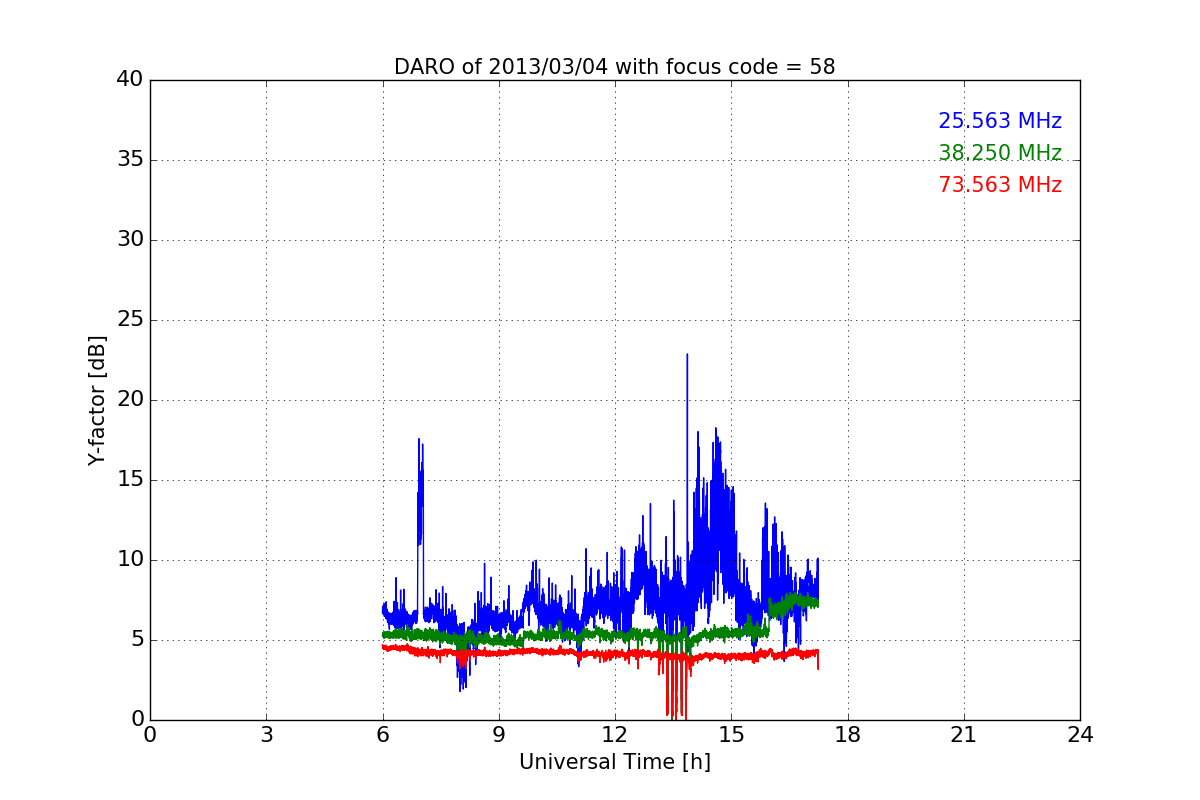Image resolution: width=1200 pixels, height=800 pixels.
Task: Click y-axis tick label 25
Action: (x=130, y=320)
